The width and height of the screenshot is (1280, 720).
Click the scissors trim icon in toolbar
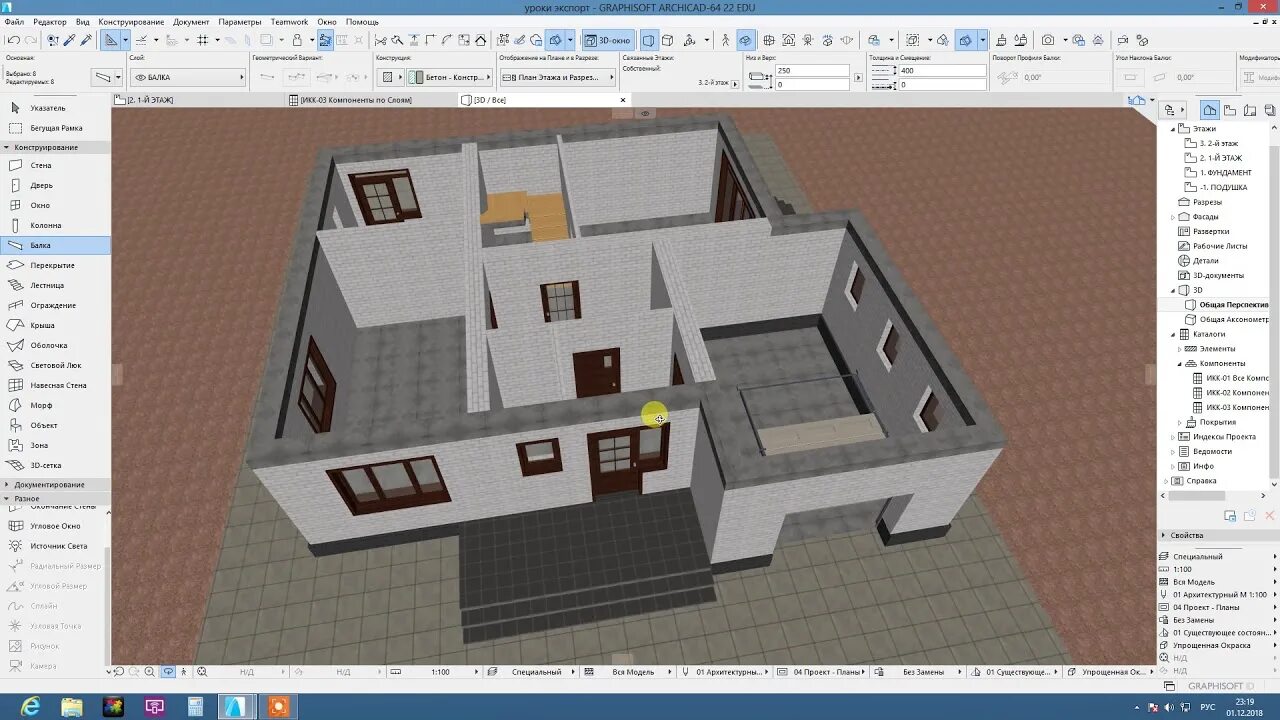click(x=380, y=40)
